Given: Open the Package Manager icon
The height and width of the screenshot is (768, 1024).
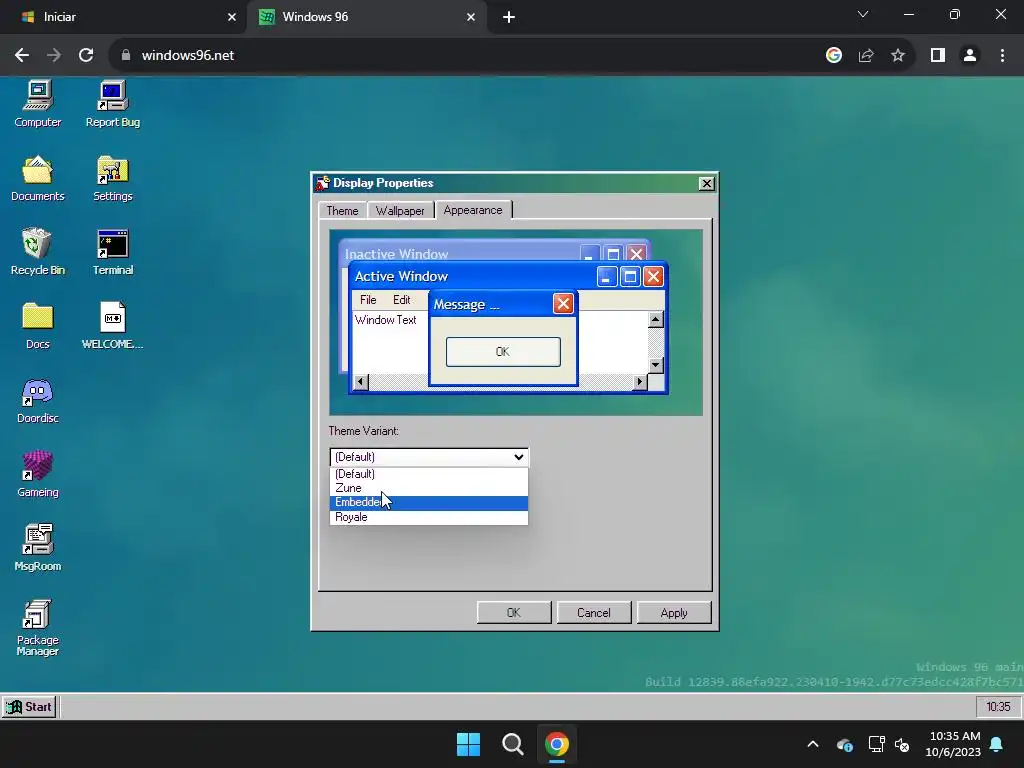Looking at the screenshot, I should click(x=38, y=627).
